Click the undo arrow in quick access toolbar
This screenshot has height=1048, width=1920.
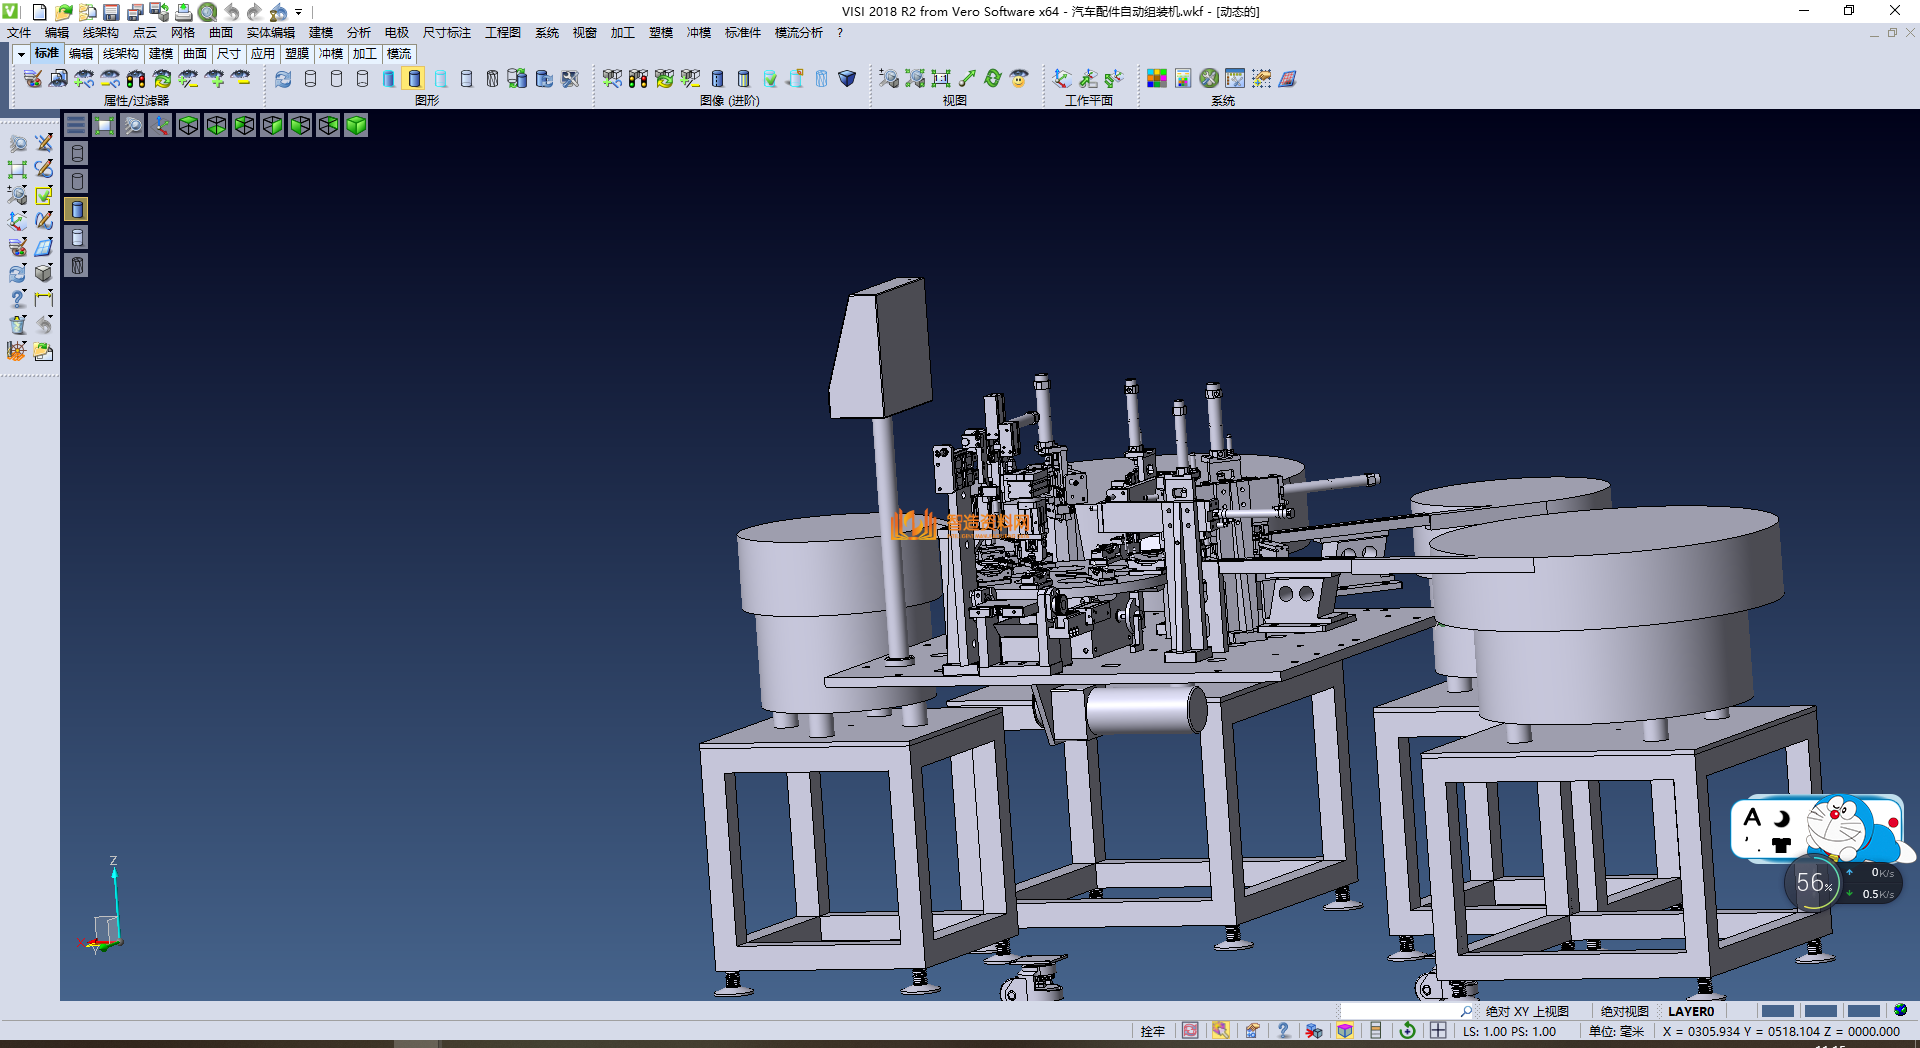pos(231,12)
